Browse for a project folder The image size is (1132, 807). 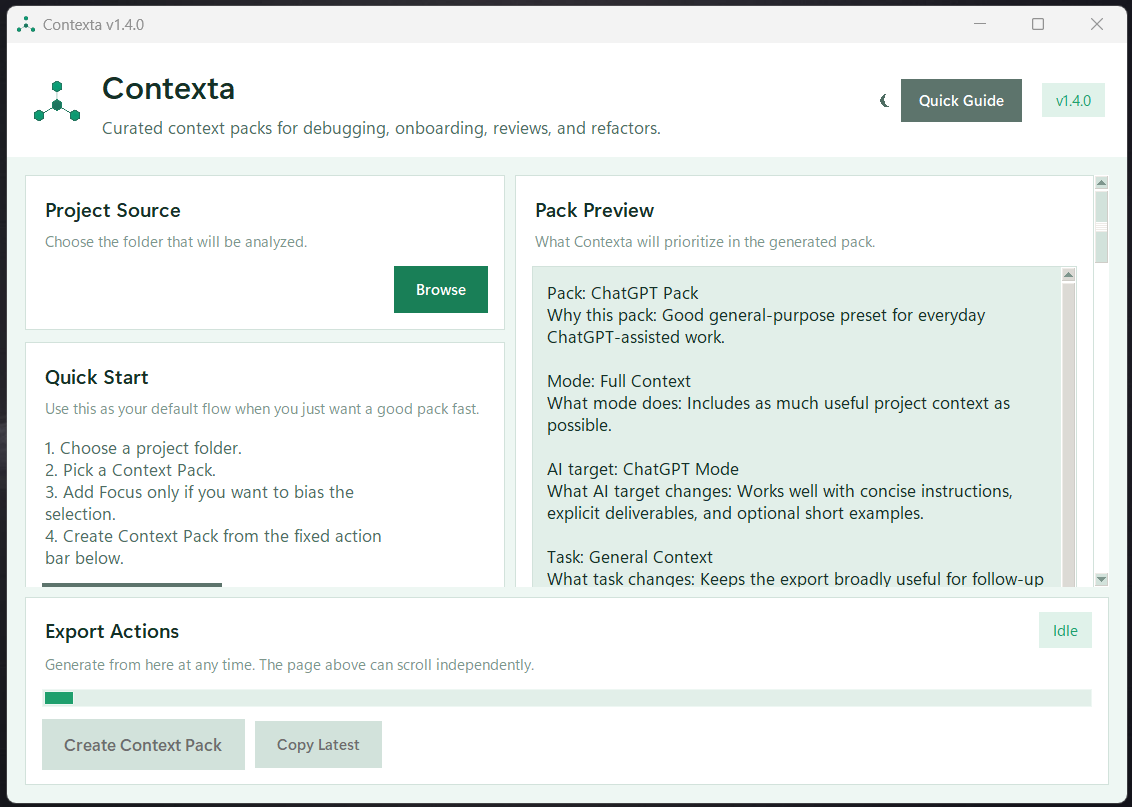point(441,289)
